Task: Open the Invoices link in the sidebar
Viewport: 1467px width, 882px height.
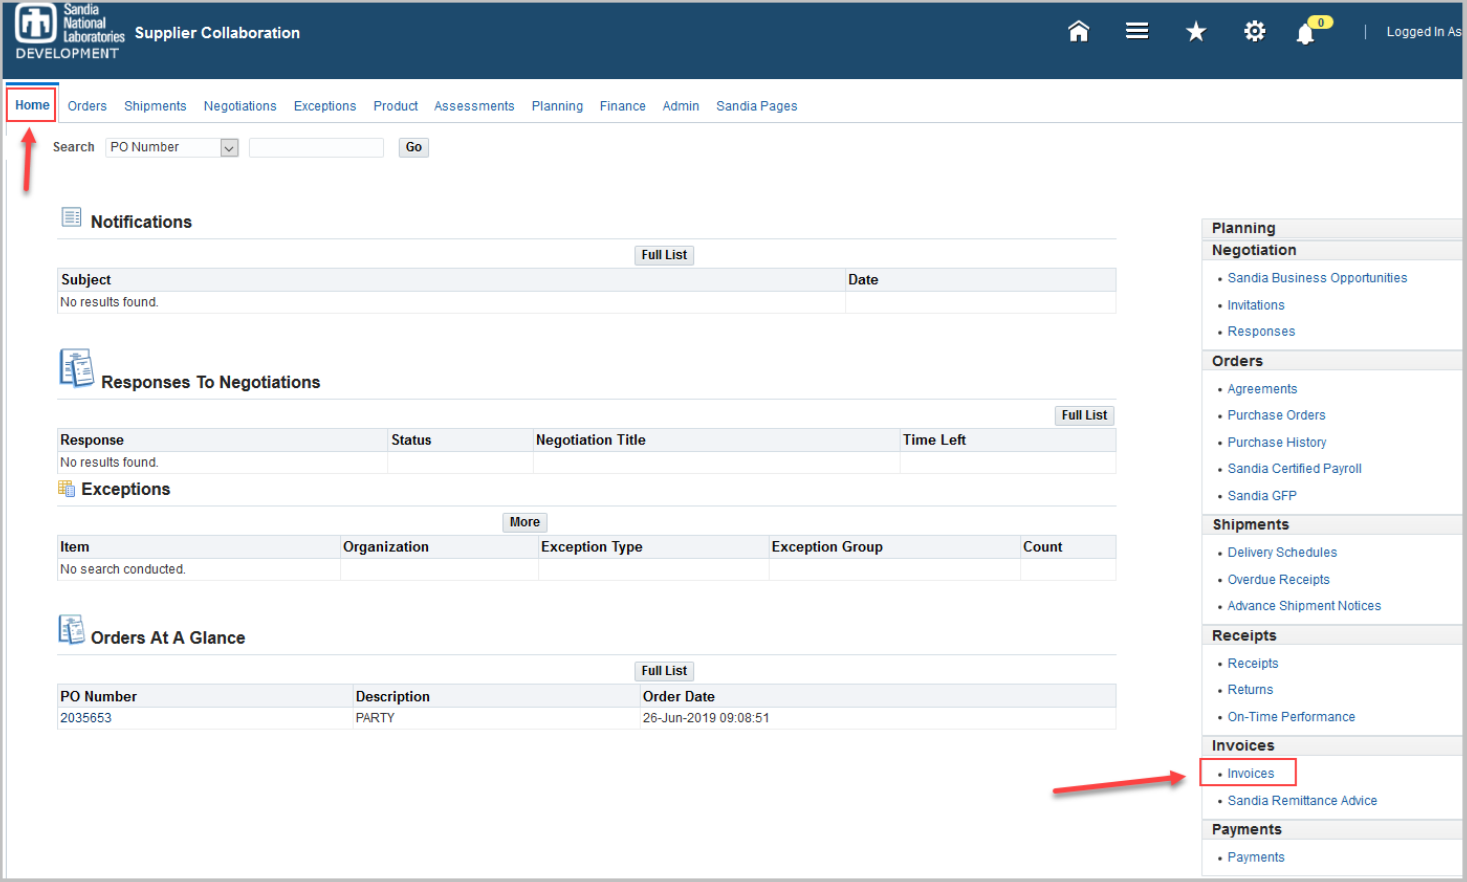Action: (1250, 772)
